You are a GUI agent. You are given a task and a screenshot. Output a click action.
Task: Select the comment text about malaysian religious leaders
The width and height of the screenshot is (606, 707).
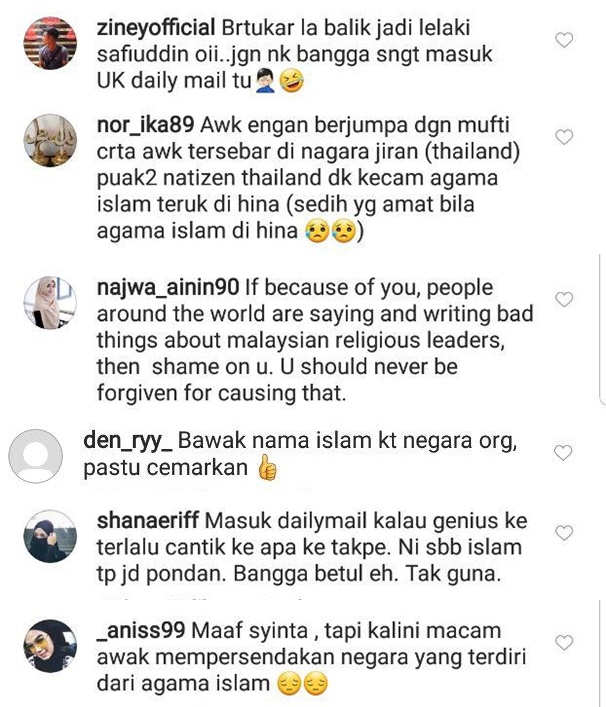pyautogui.click(x=315, y=340)
